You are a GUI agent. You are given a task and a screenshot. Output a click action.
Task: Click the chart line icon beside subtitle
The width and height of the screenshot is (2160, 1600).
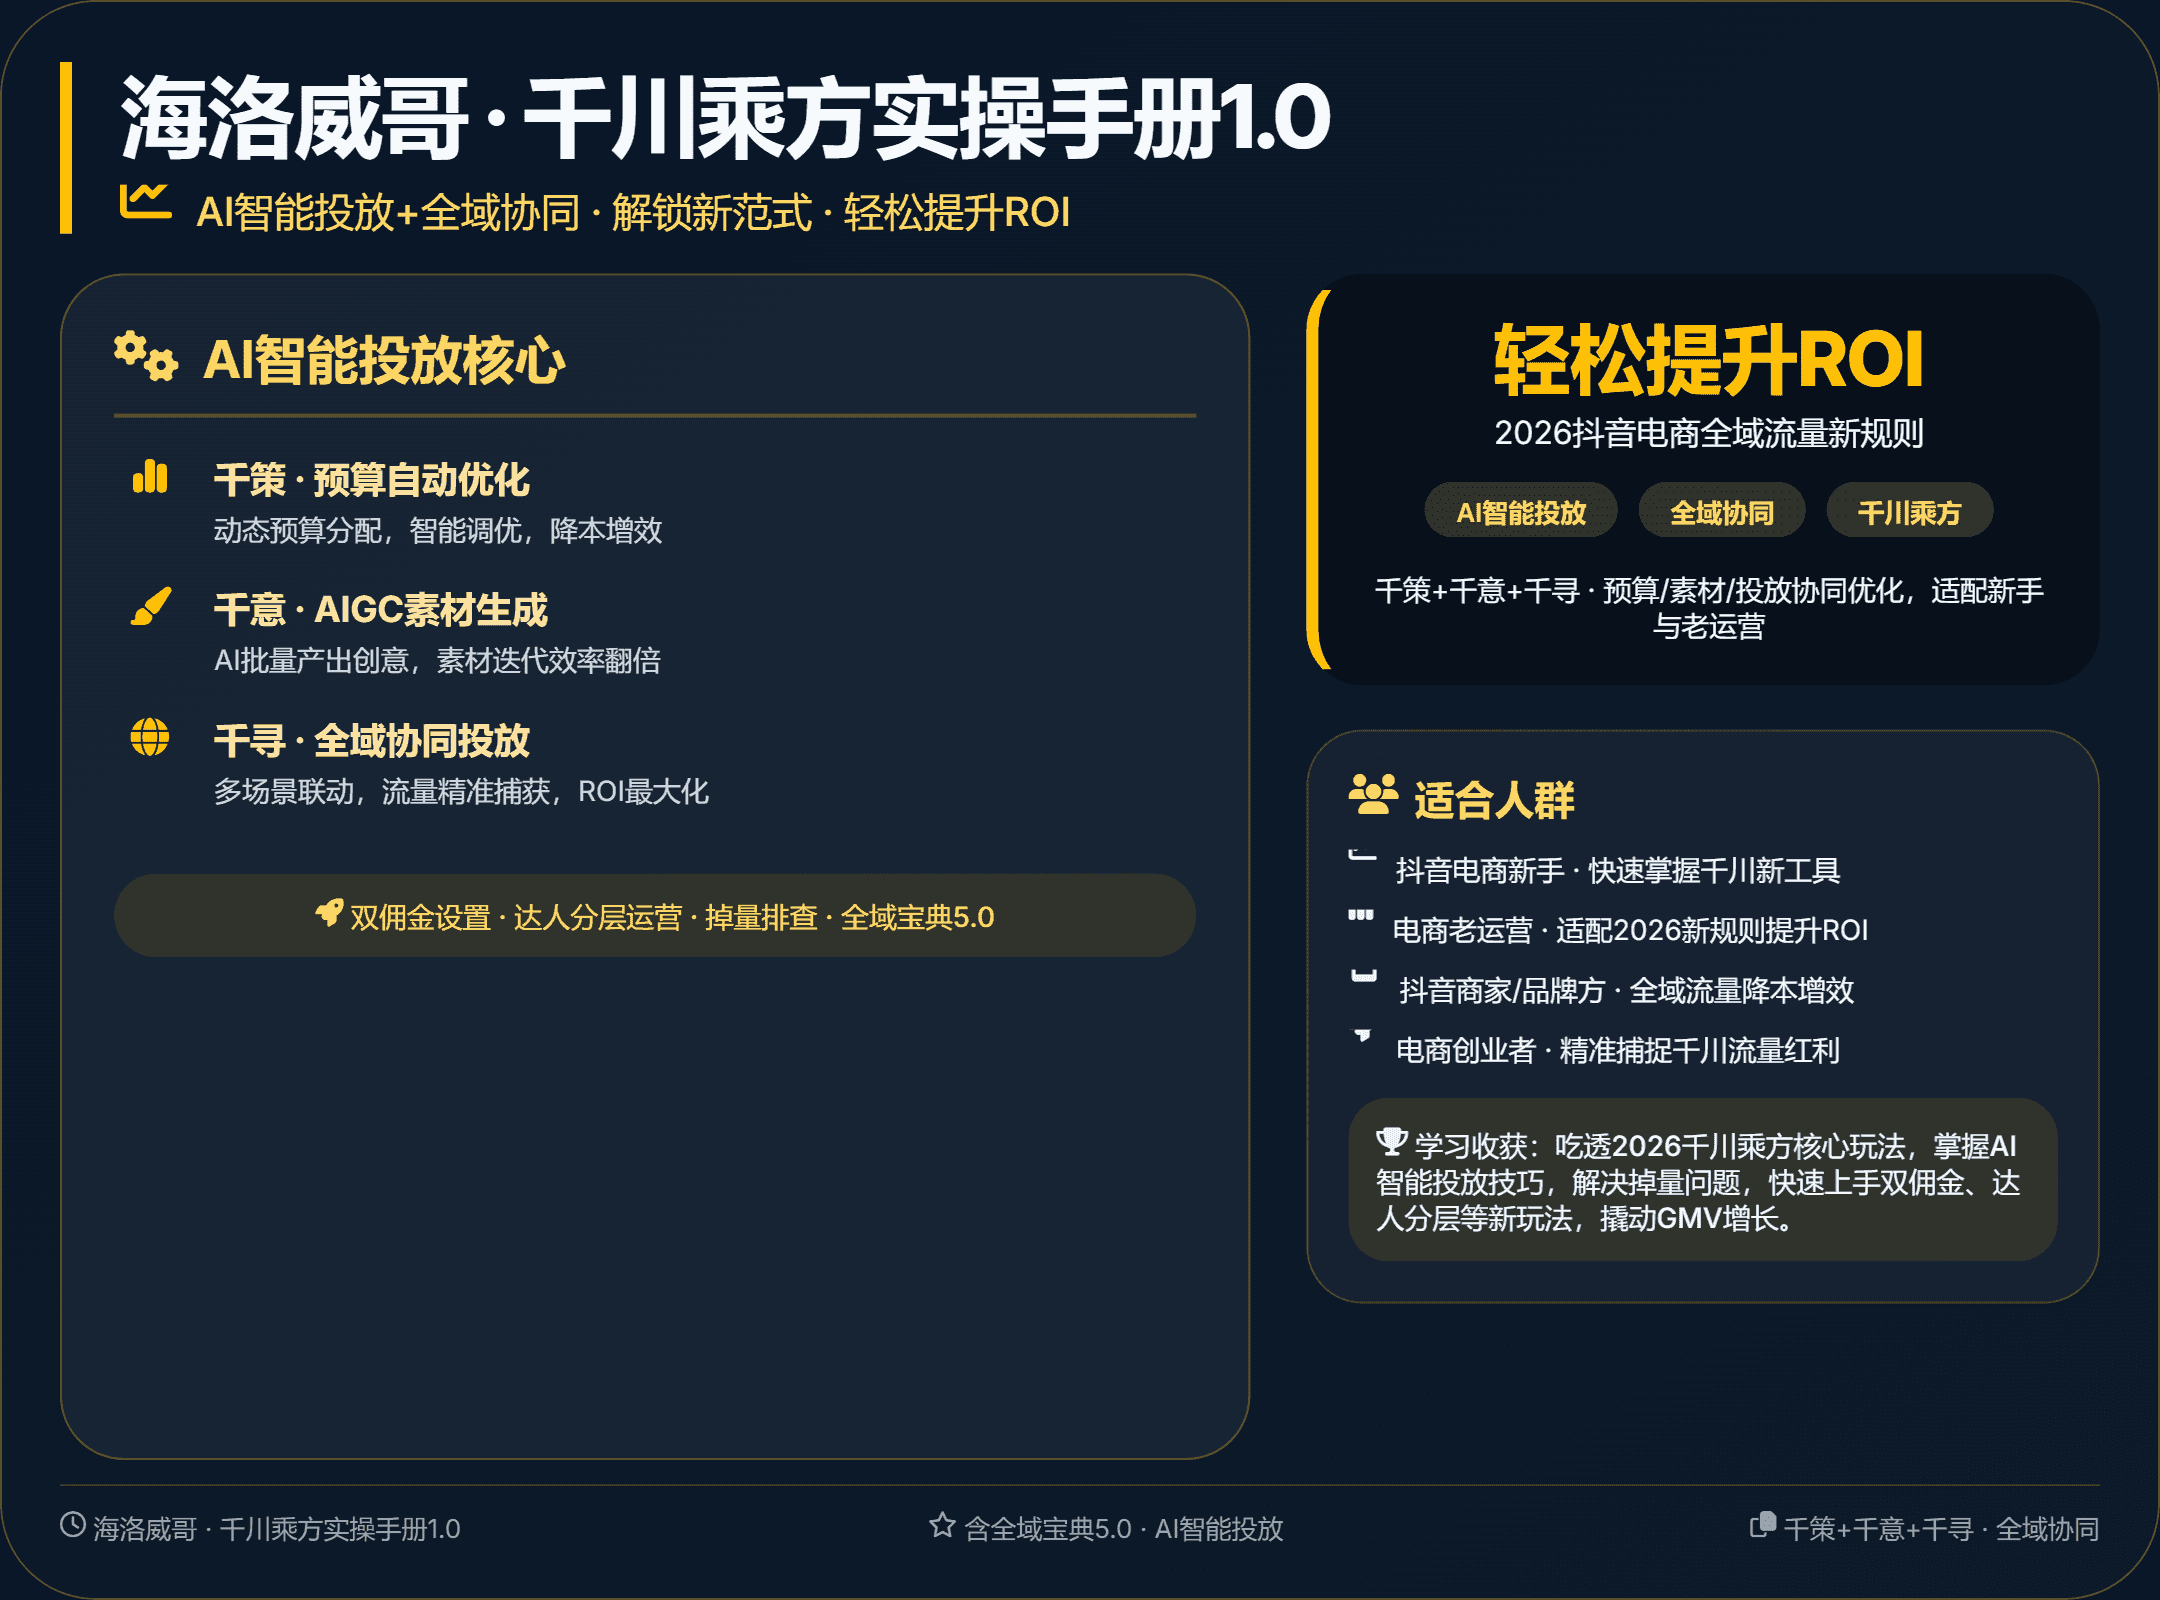point(144,202)
